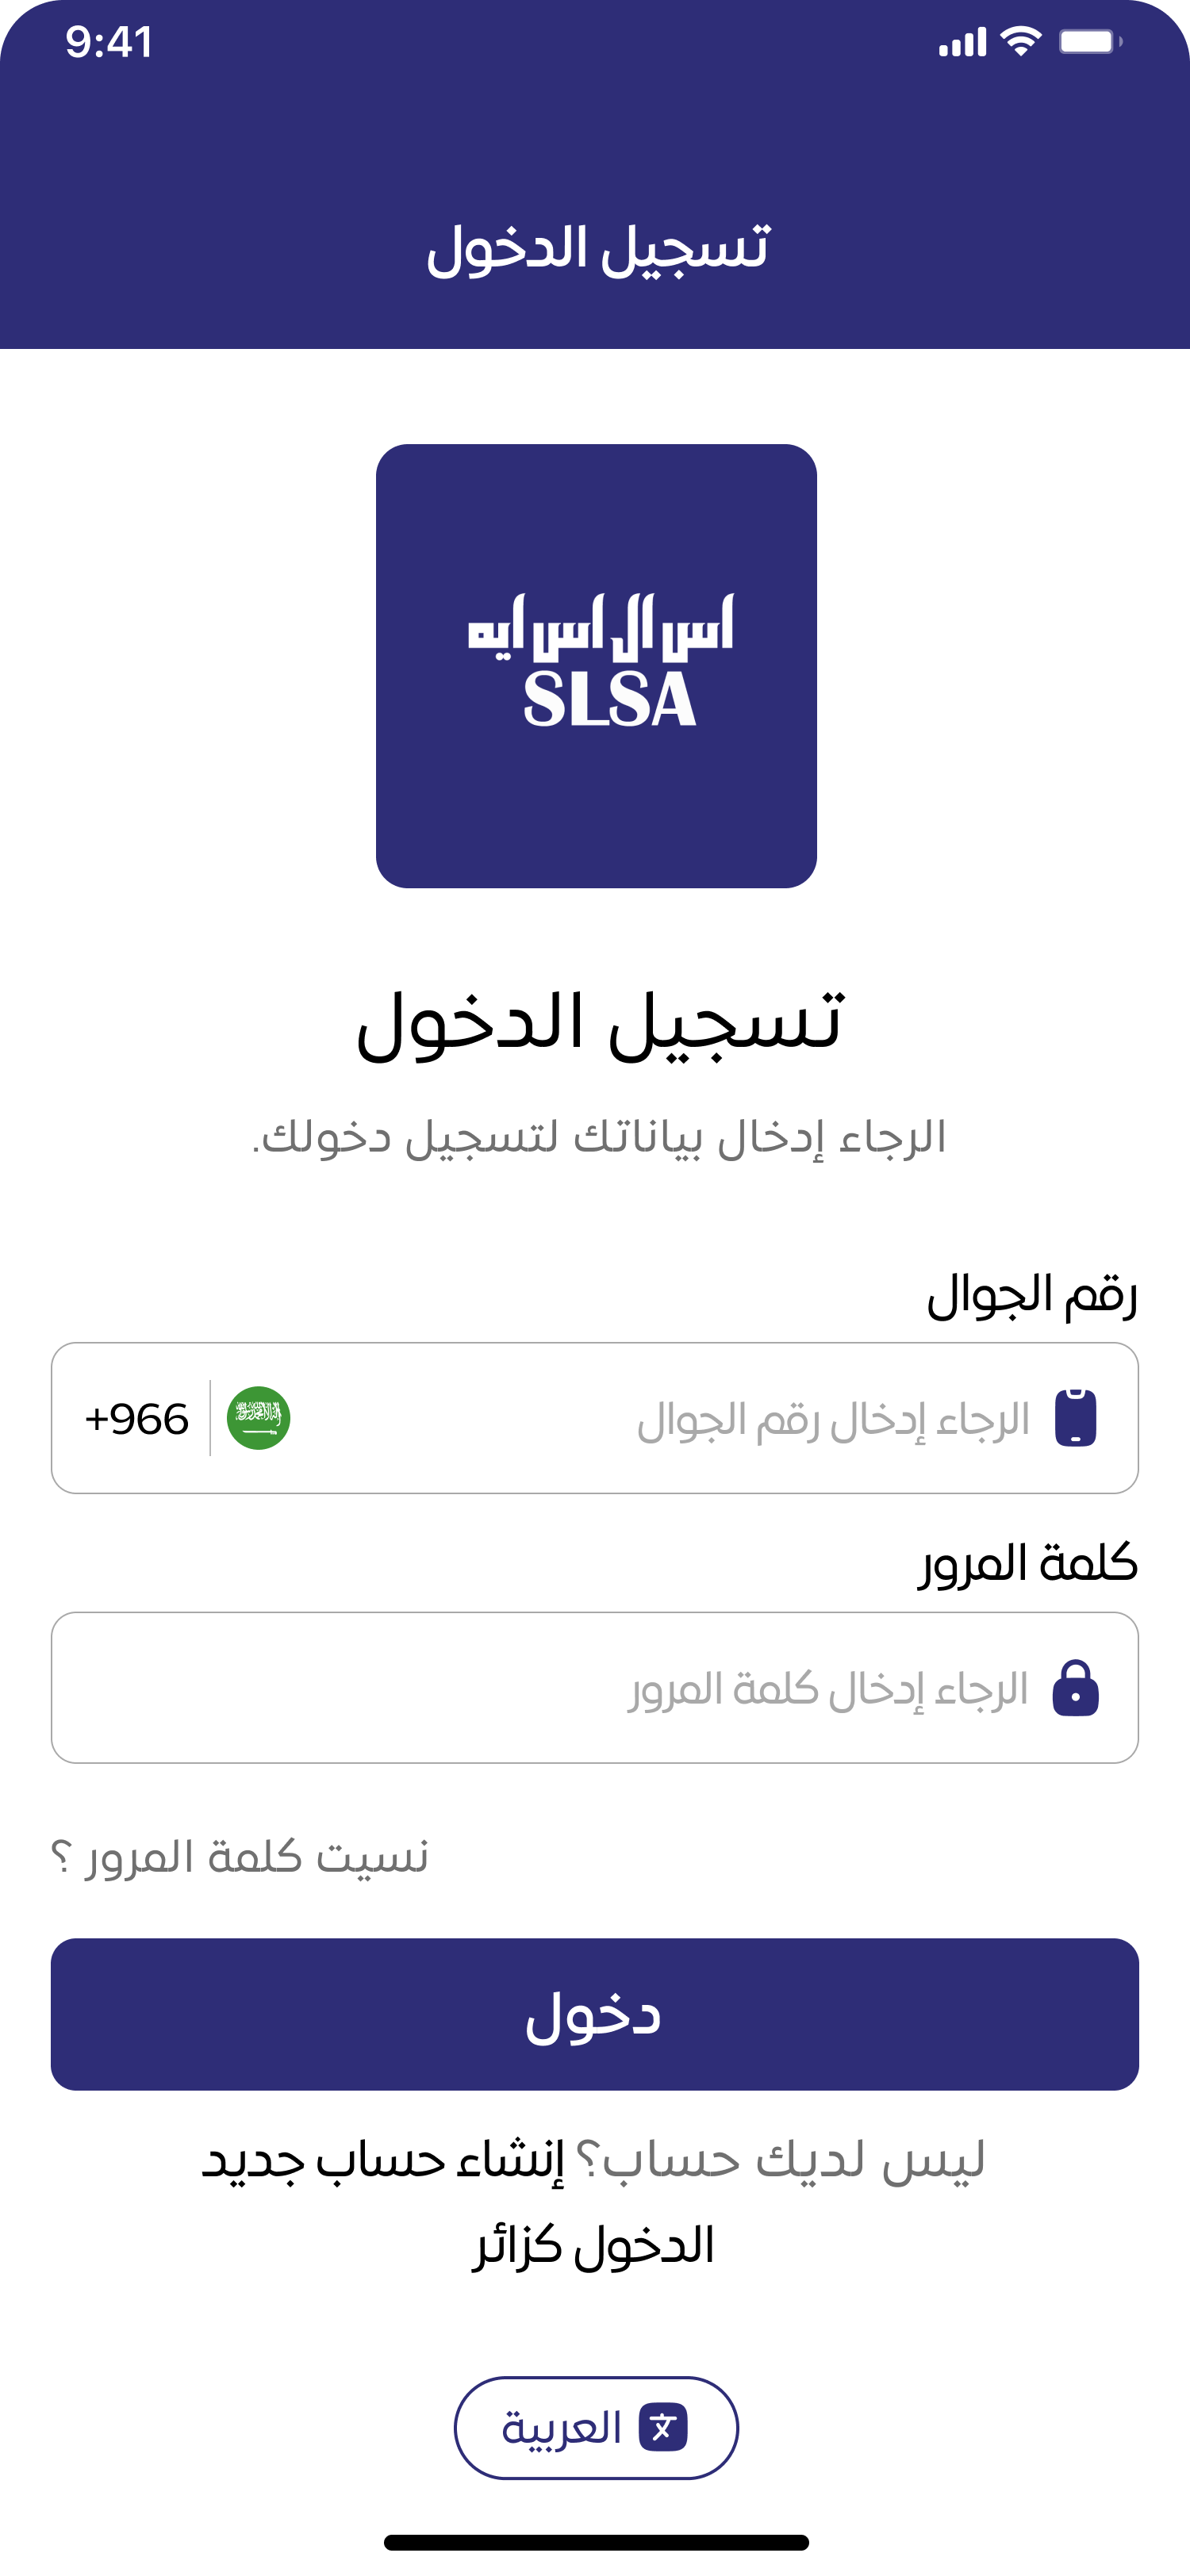Tap the تسجيل الدخول header title
The height and width of the screenshot is (2576, 1190).
point(597,248)
